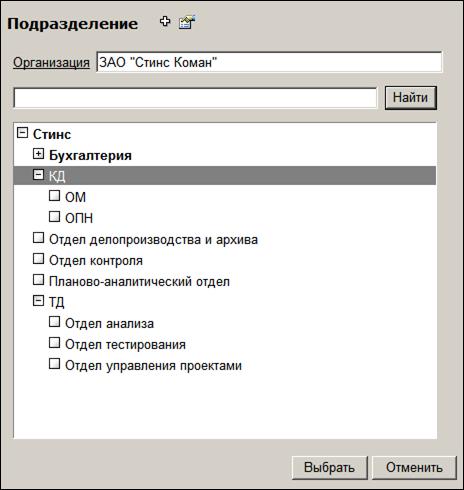Click the Выбрать button
This screenshot has height=490, width=464.
pyautogui.click(x=330, y=468)
